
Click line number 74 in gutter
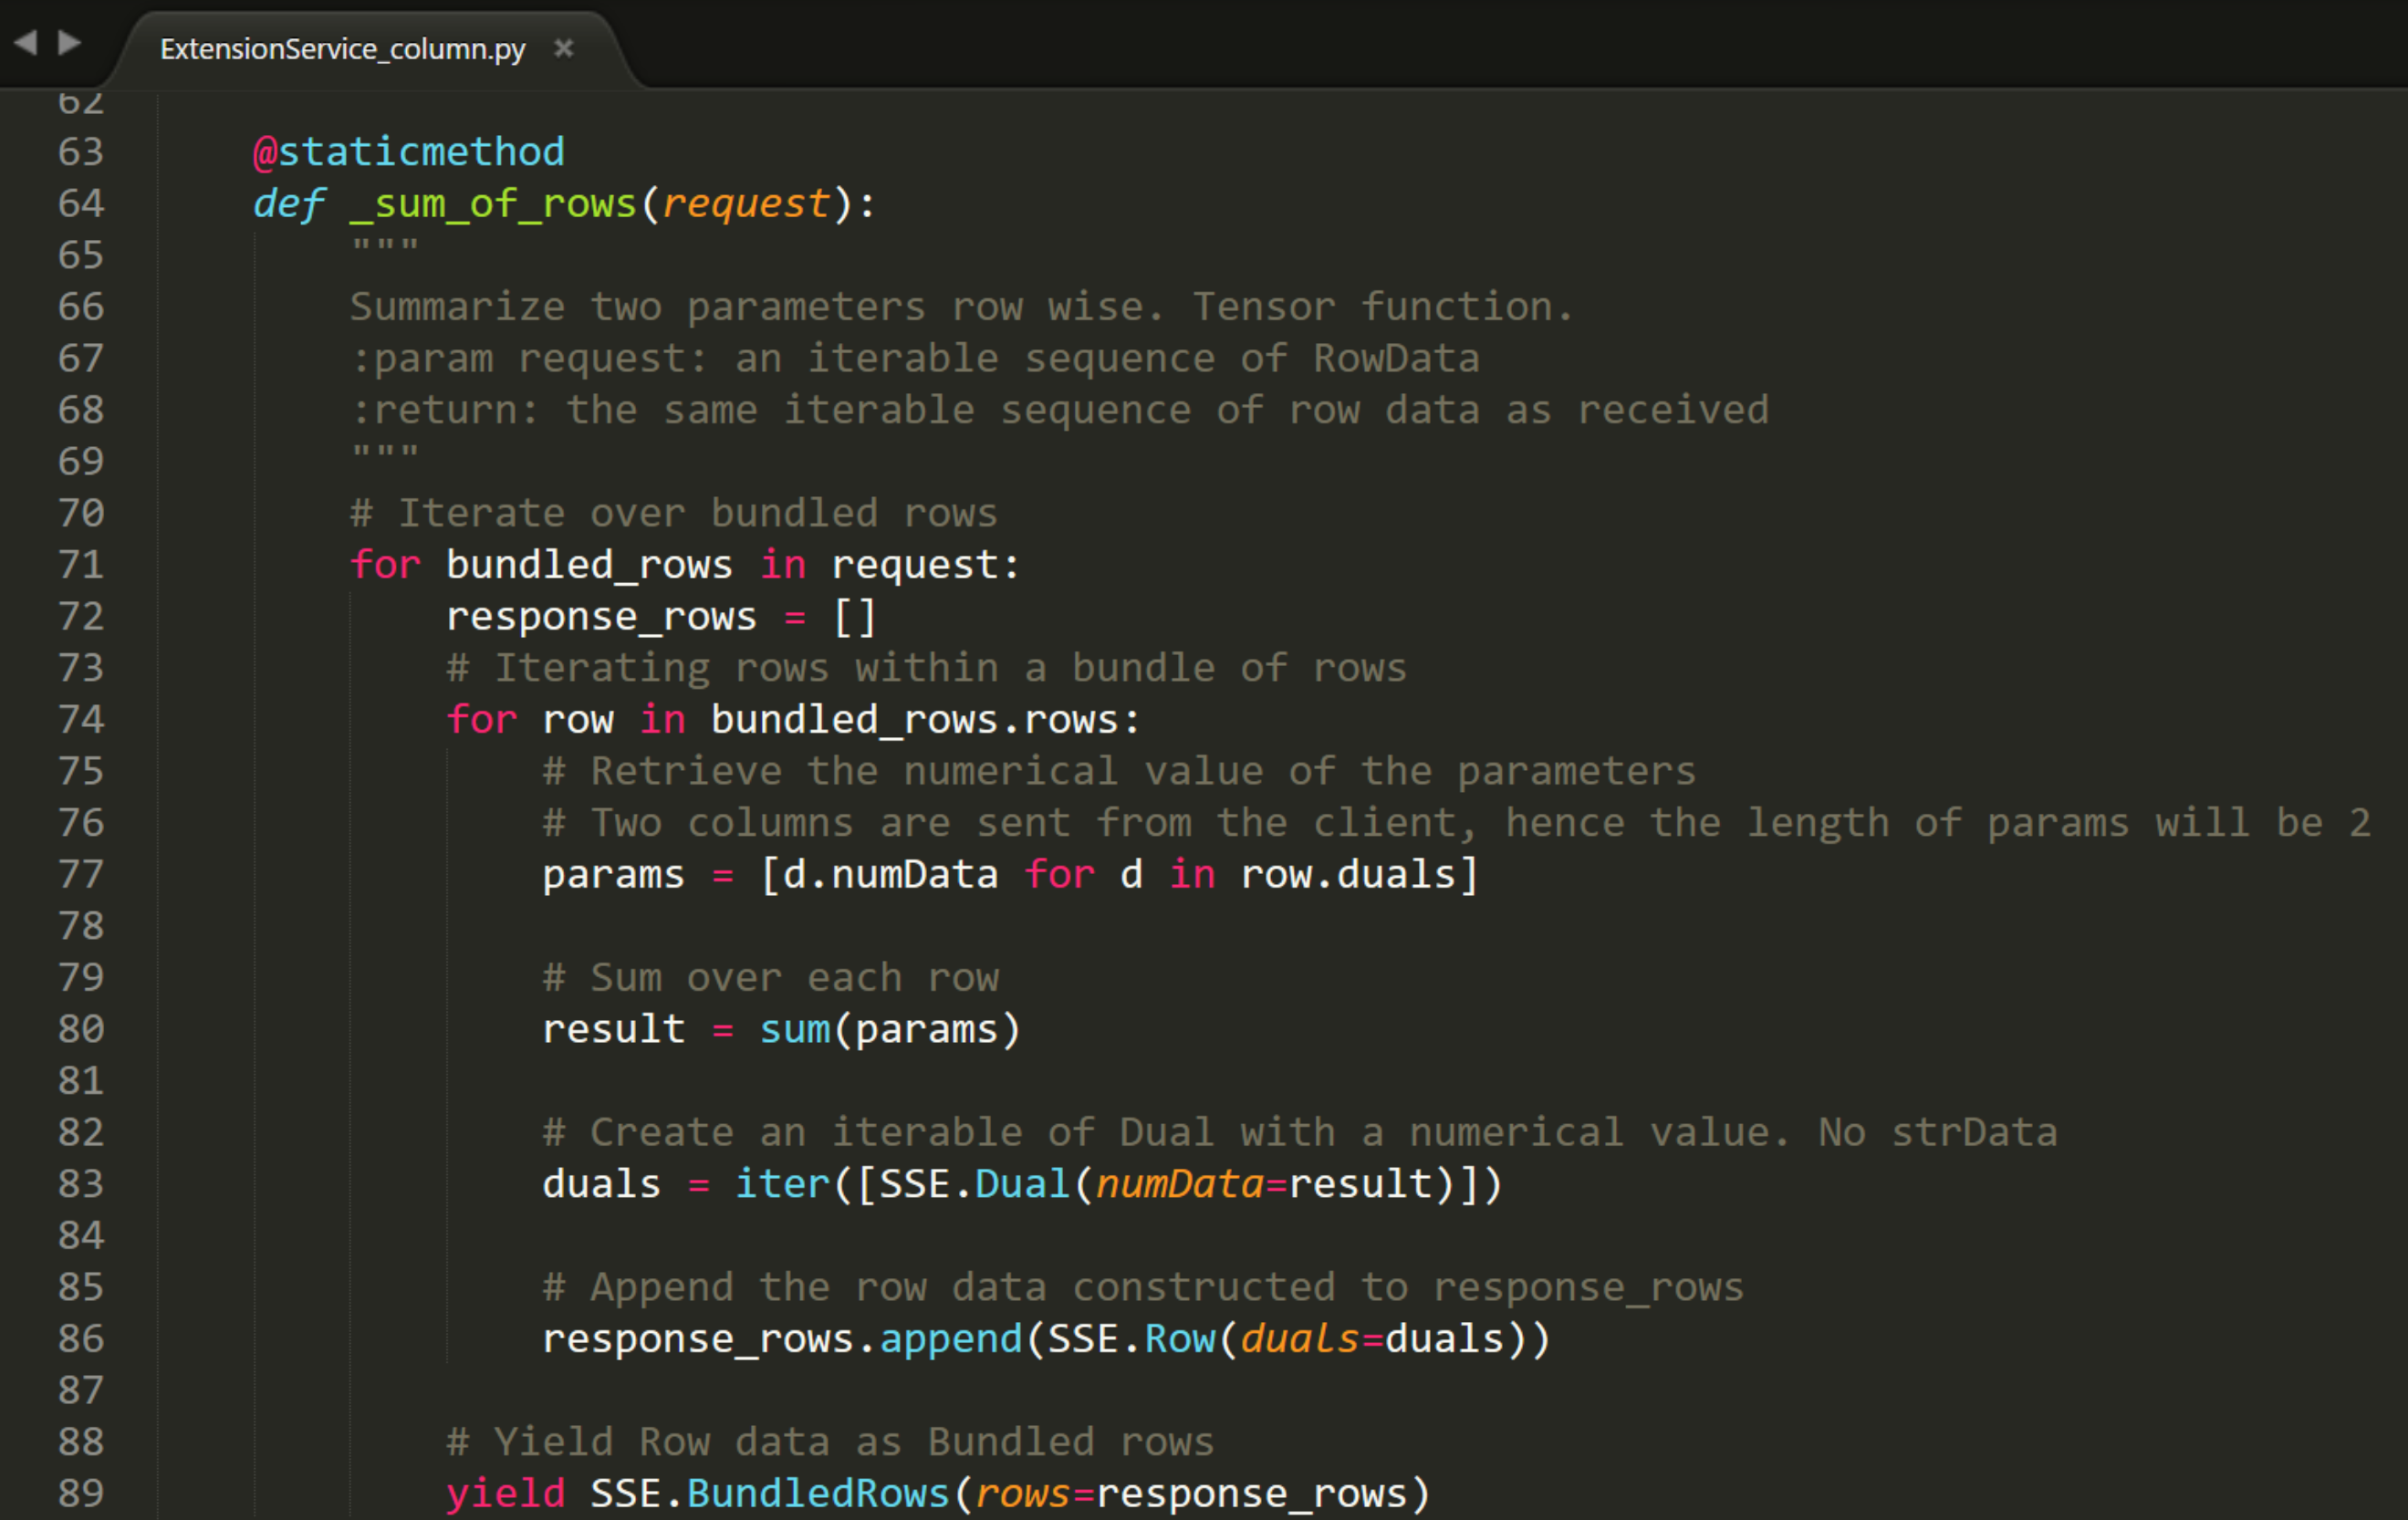81,720
